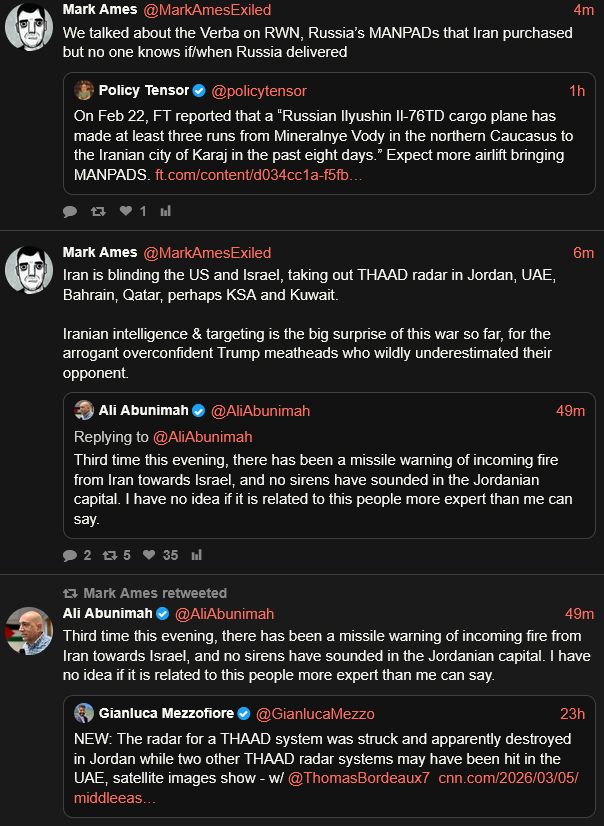Click the reply icon on the Verba MANPADs tweet

pyautogui.click(x=70, y=211)
